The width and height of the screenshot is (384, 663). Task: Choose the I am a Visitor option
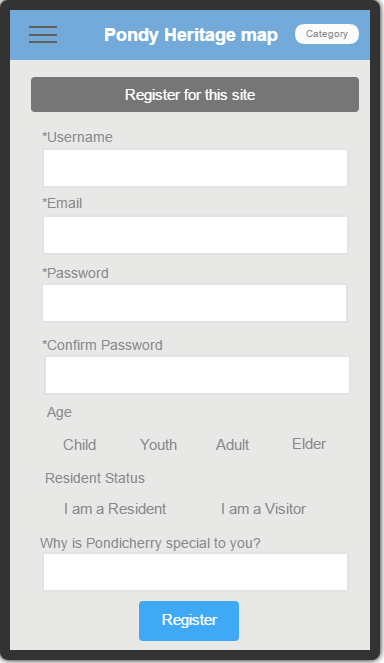coord(263,509)
